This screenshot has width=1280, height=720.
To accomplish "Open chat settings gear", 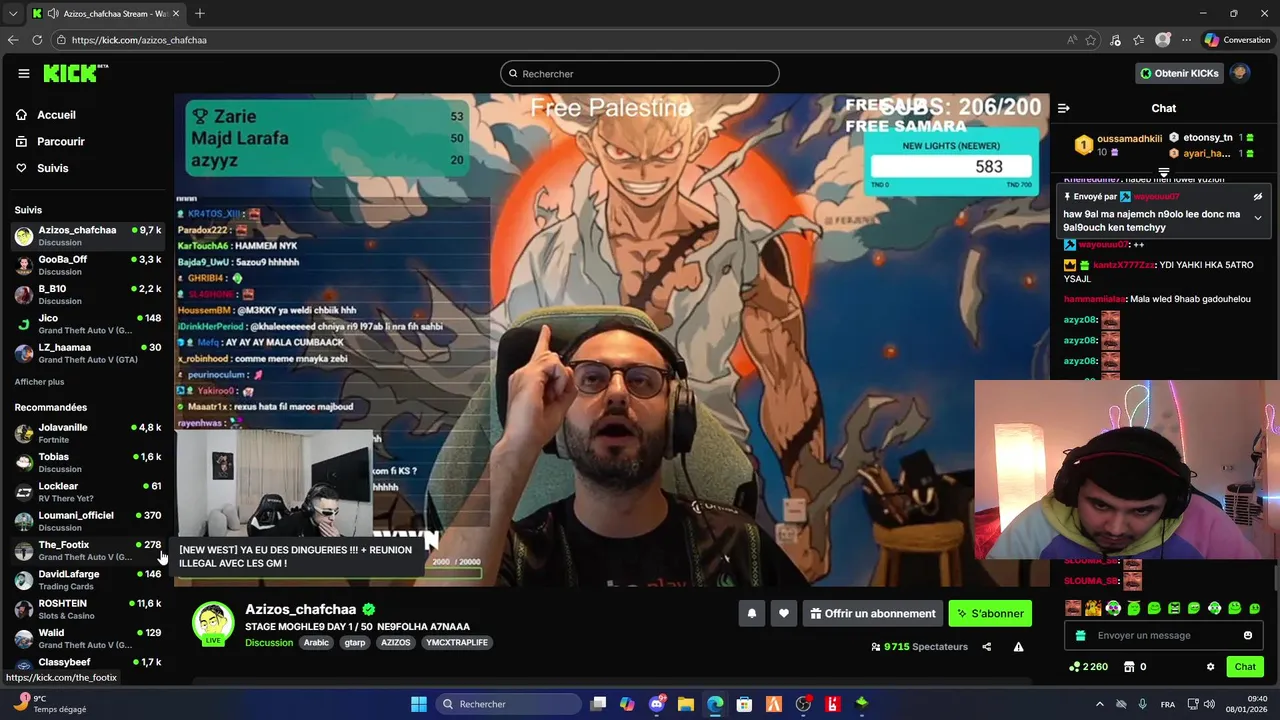I will [x=1210, y=667].
